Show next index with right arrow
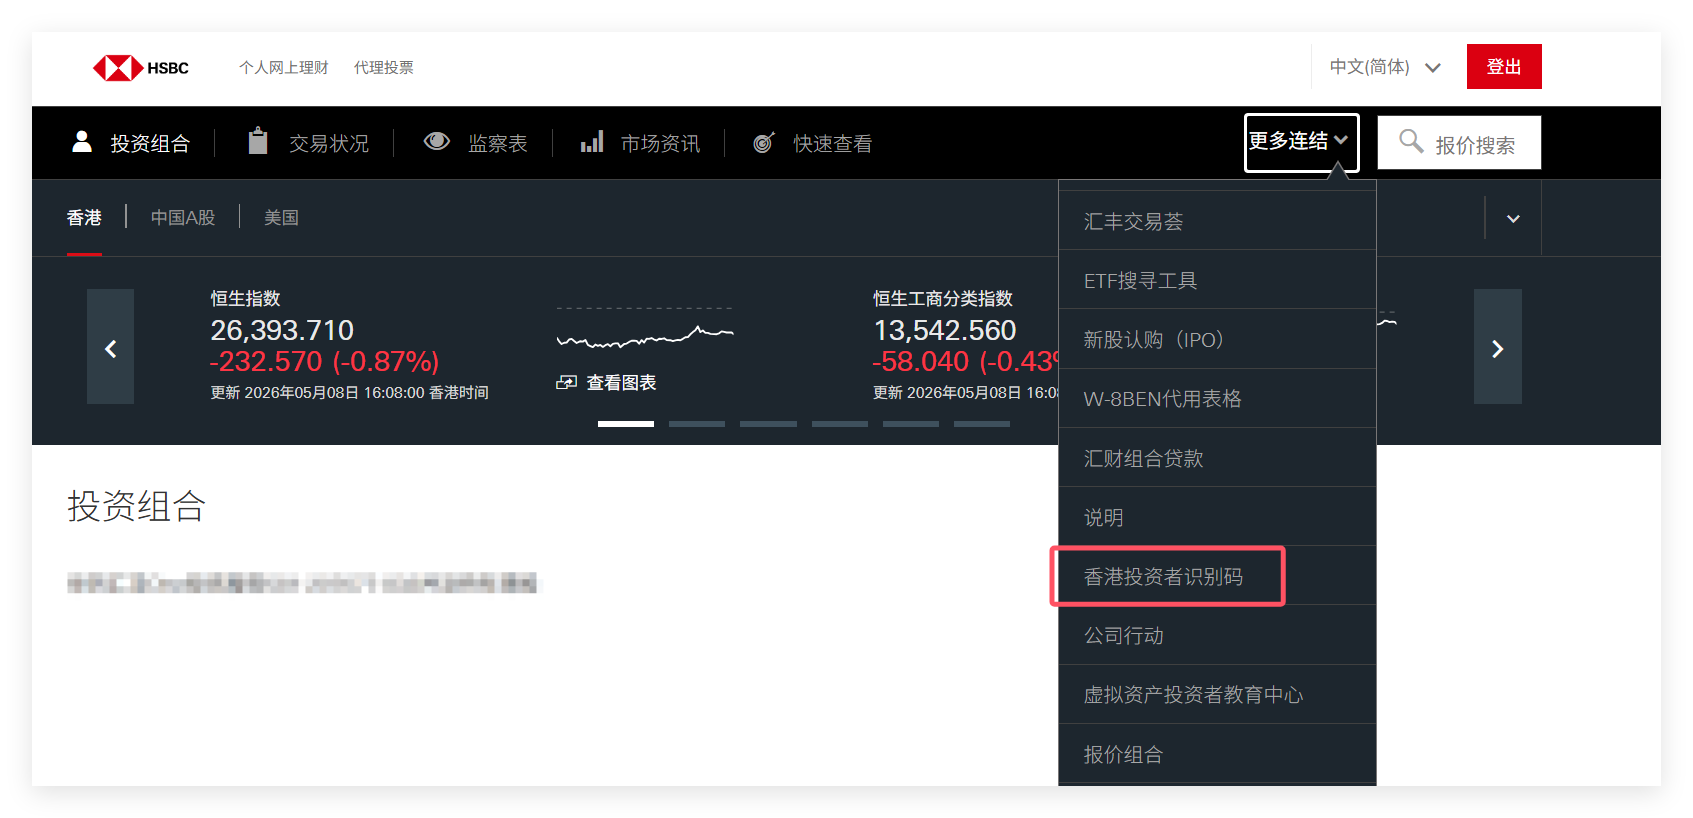 point(1498,347)
